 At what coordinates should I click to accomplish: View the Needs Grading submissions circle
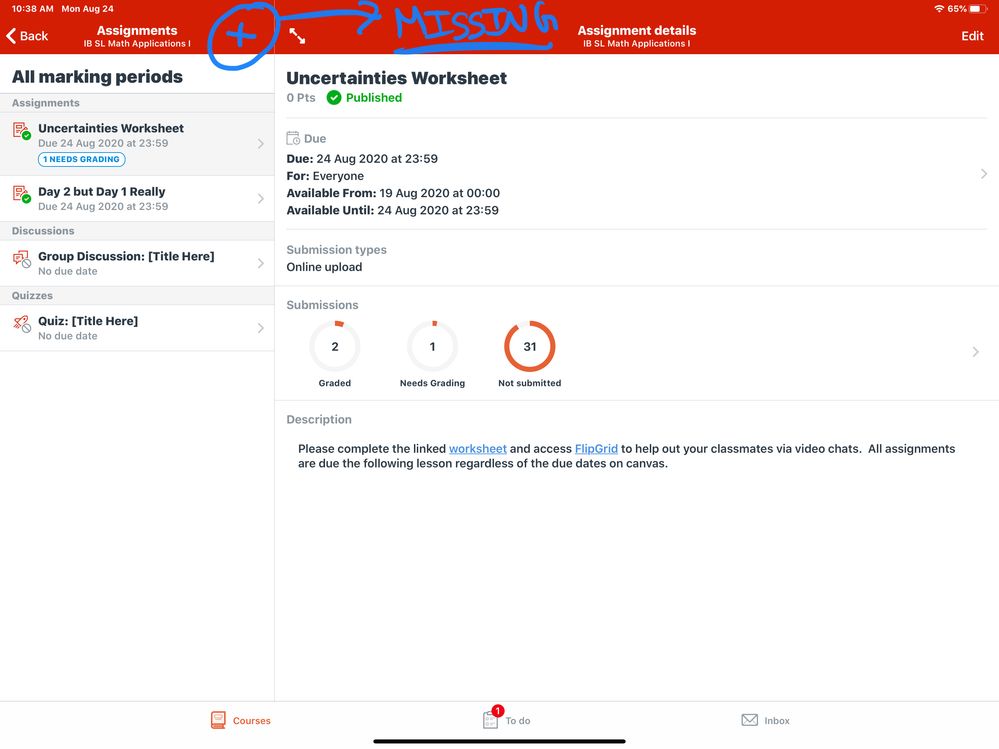(432, 347)
